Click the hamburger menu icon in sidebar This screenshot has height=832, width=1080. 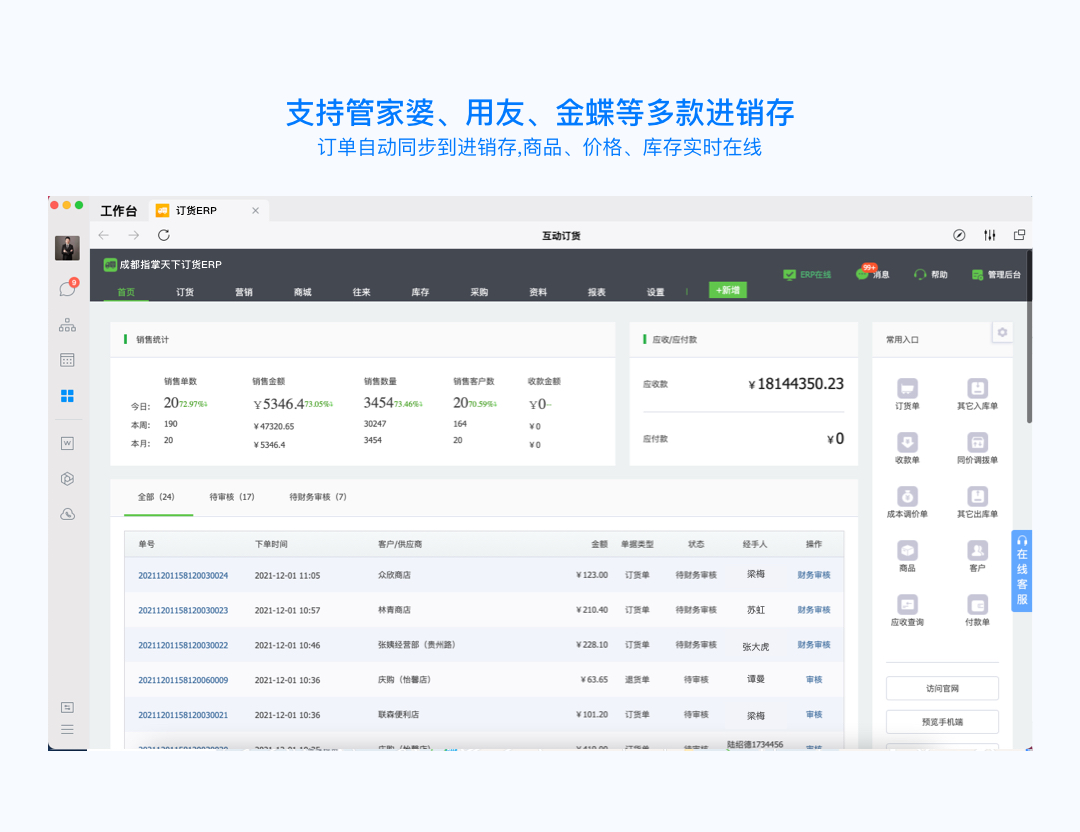point(68,729)
